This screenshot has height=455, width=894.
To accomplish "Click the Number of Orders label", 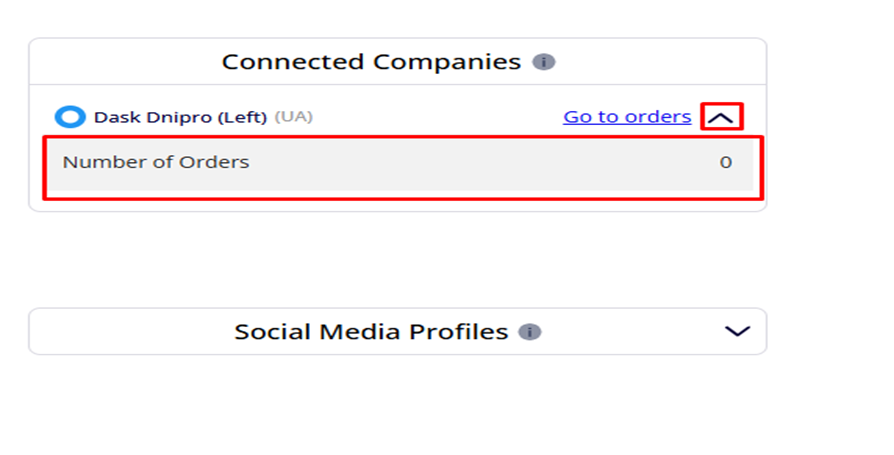I will 156,162.
